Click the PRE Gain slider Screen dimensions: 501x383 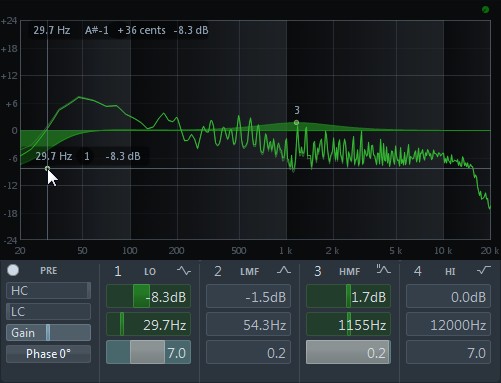click(48, 333)
